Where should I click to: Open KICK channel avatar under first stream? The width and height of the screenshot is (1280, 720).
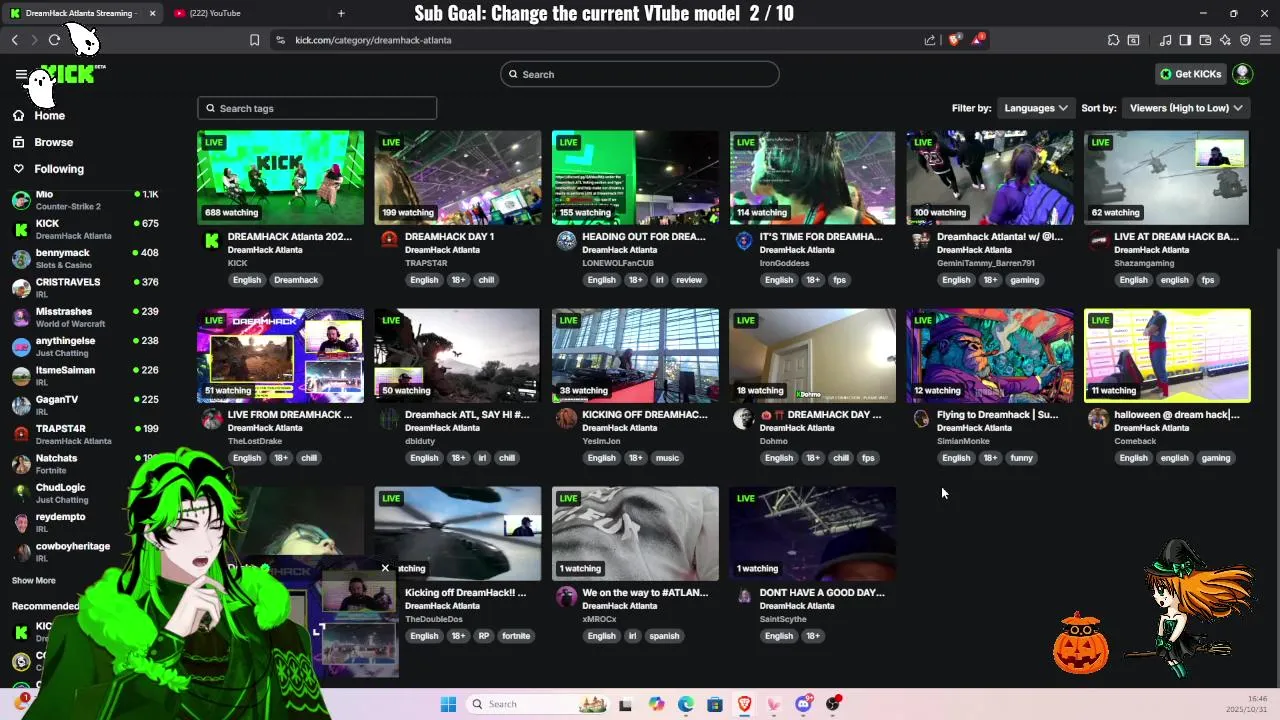212,240
